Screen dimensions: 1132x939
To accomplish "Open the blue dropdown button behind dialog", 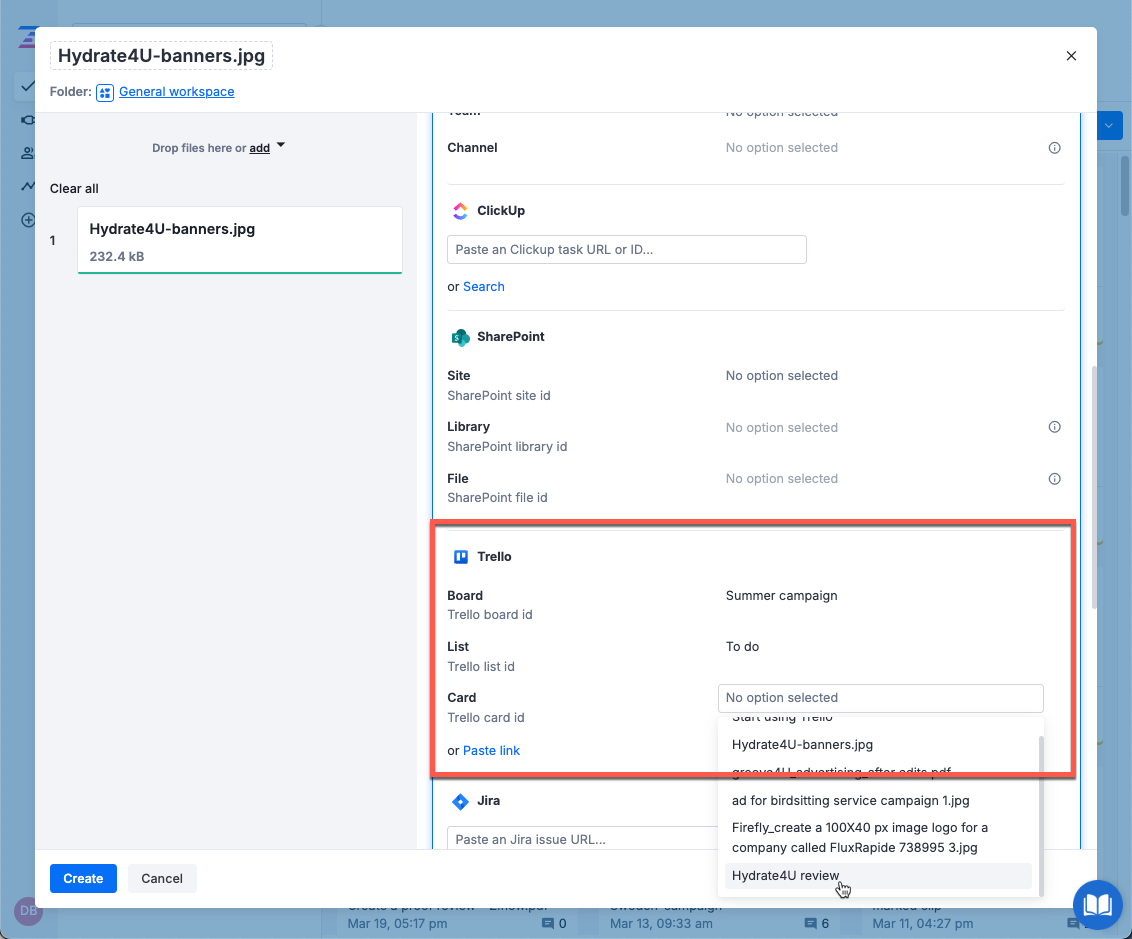I will coord(1109,126).
